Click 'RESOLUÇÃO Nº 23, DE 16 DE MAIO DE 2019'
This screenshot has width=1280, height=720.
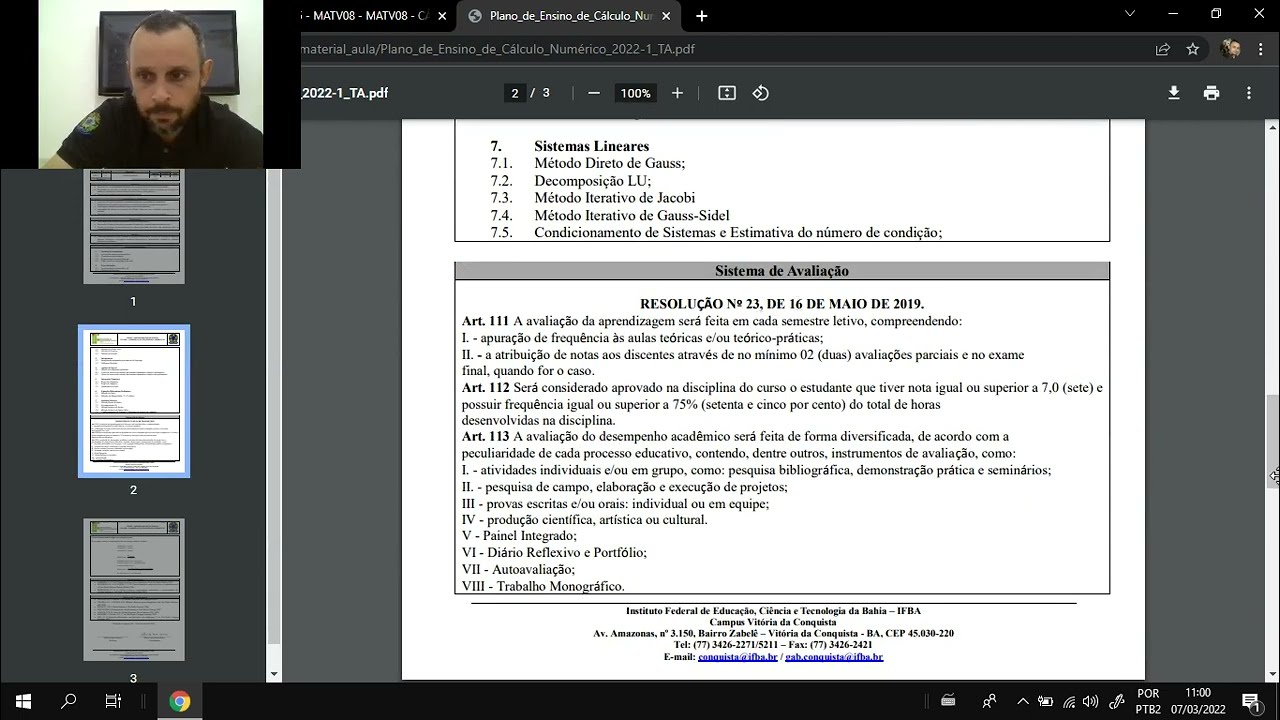782,304
